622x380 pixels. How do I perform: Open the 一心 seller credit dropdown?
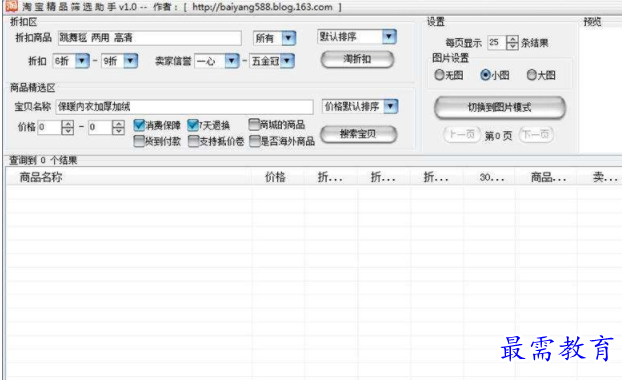tap(232, 61)
